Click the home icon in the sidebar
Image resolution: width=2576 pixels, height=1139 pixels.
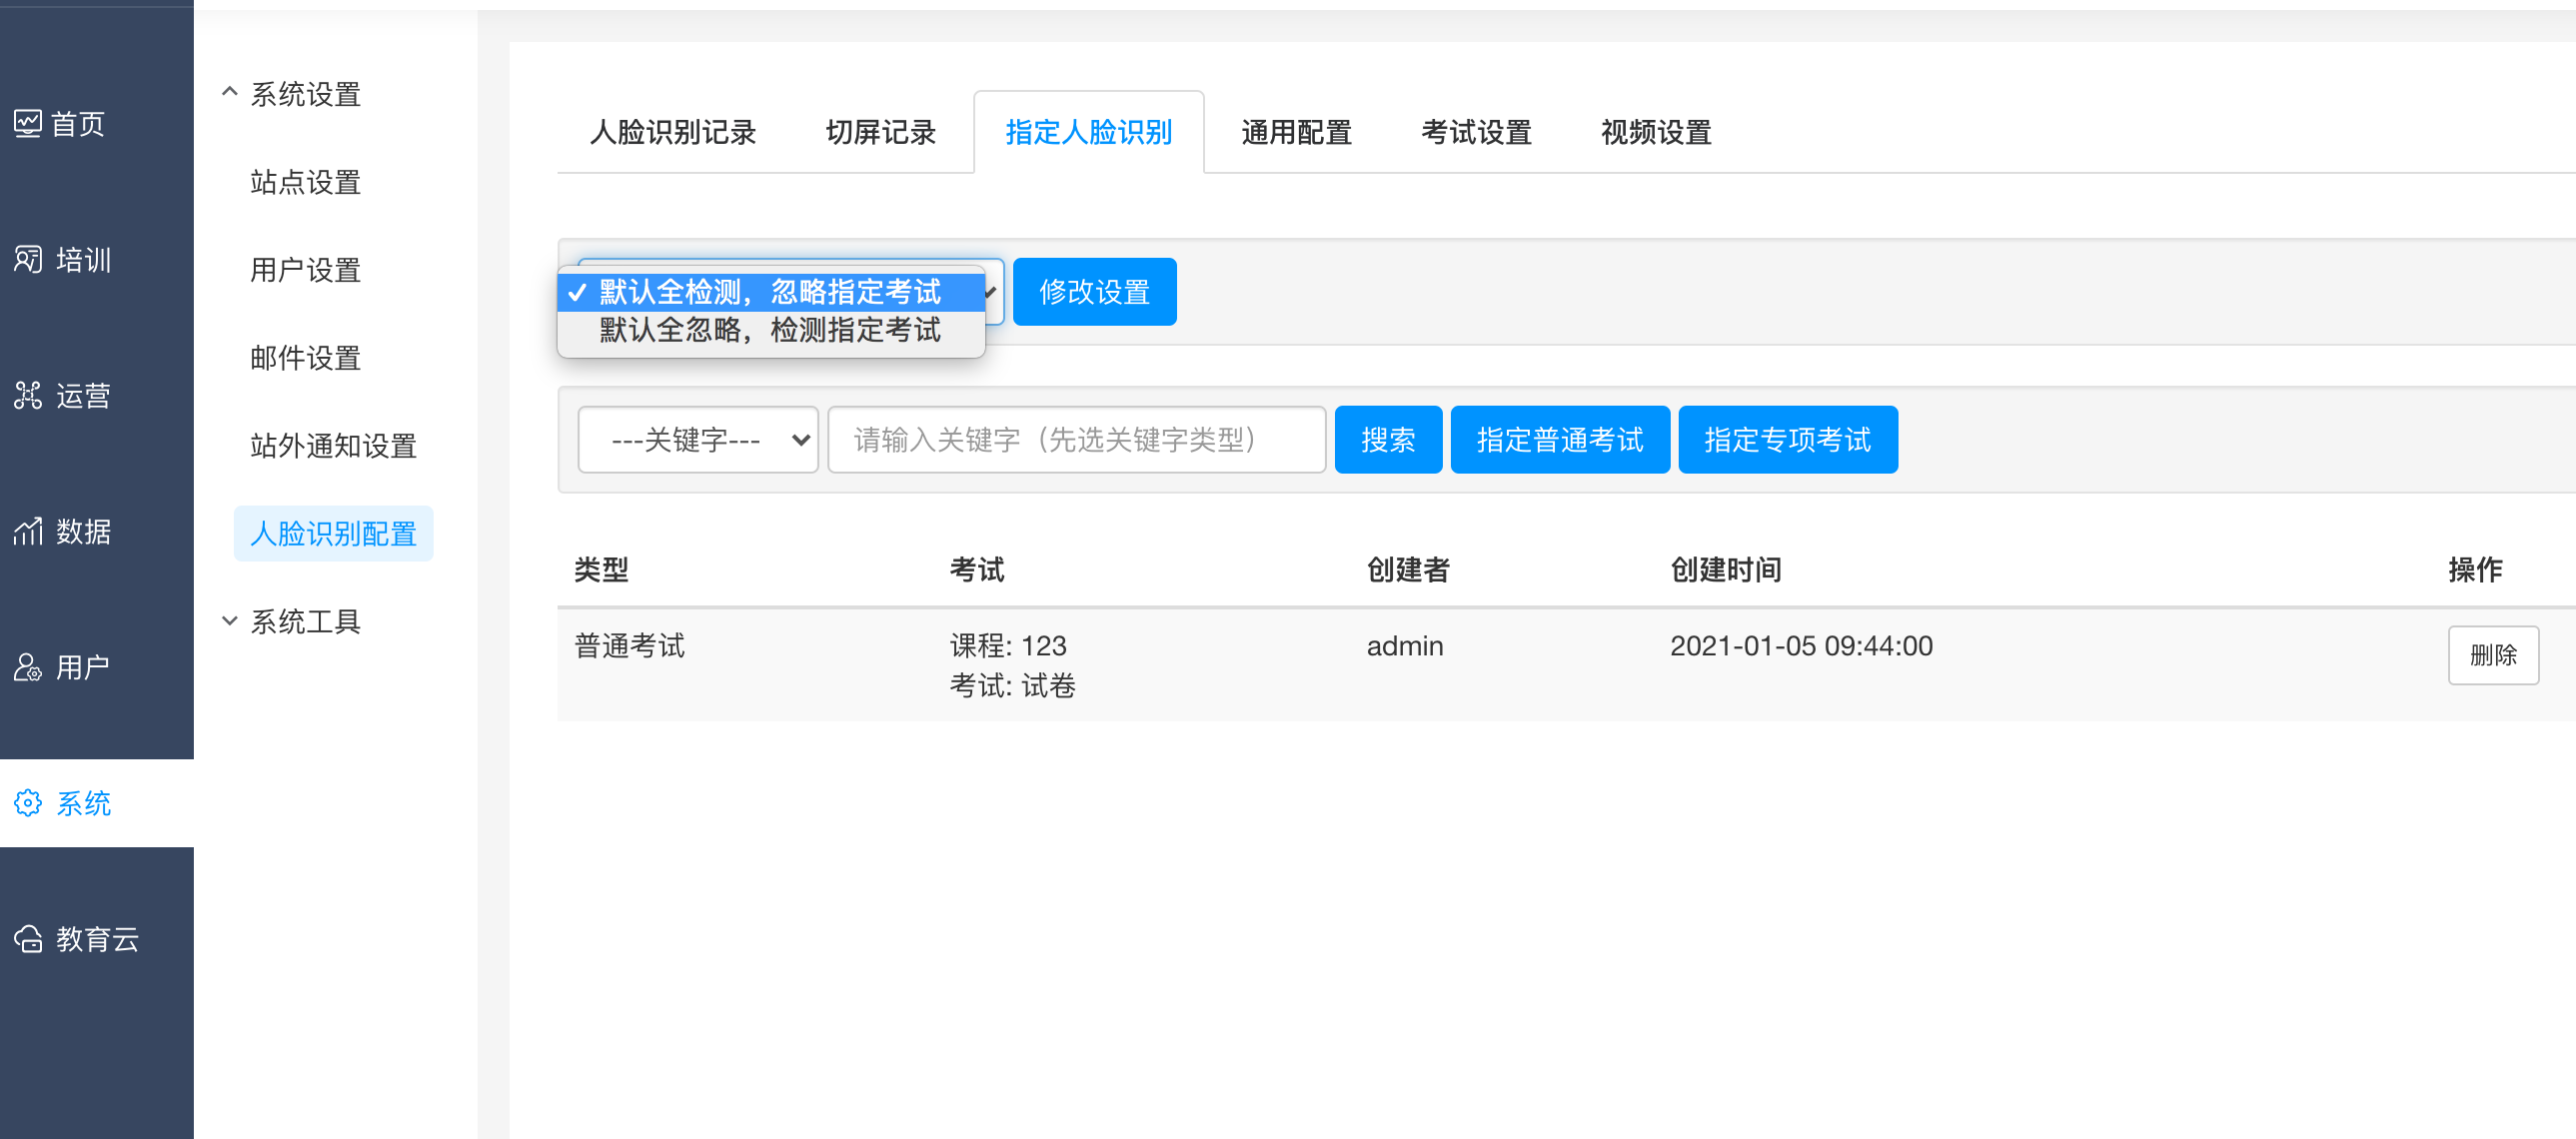coord(27,124)
